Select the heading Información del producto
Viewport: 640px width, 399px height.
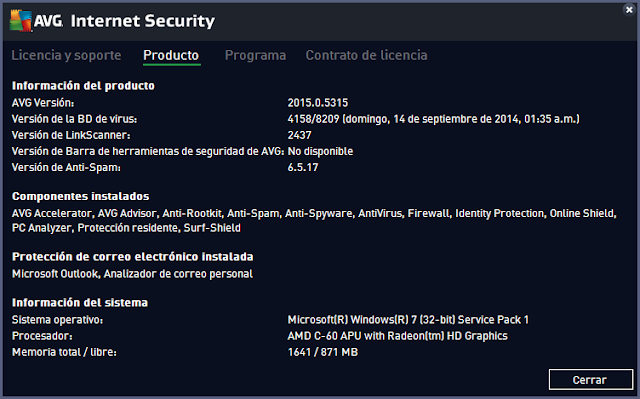click(x=83, y=86)
